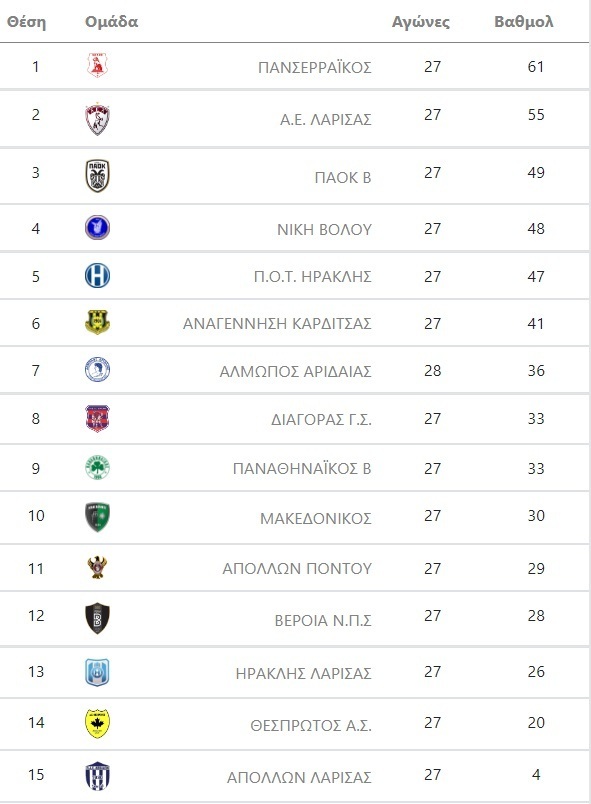Select the ΑΠΟΛΛΩΝ ΛΑΡΙΣΑΣ striped crest
This screenshot has width=591, height=804.
click(97, 776)
